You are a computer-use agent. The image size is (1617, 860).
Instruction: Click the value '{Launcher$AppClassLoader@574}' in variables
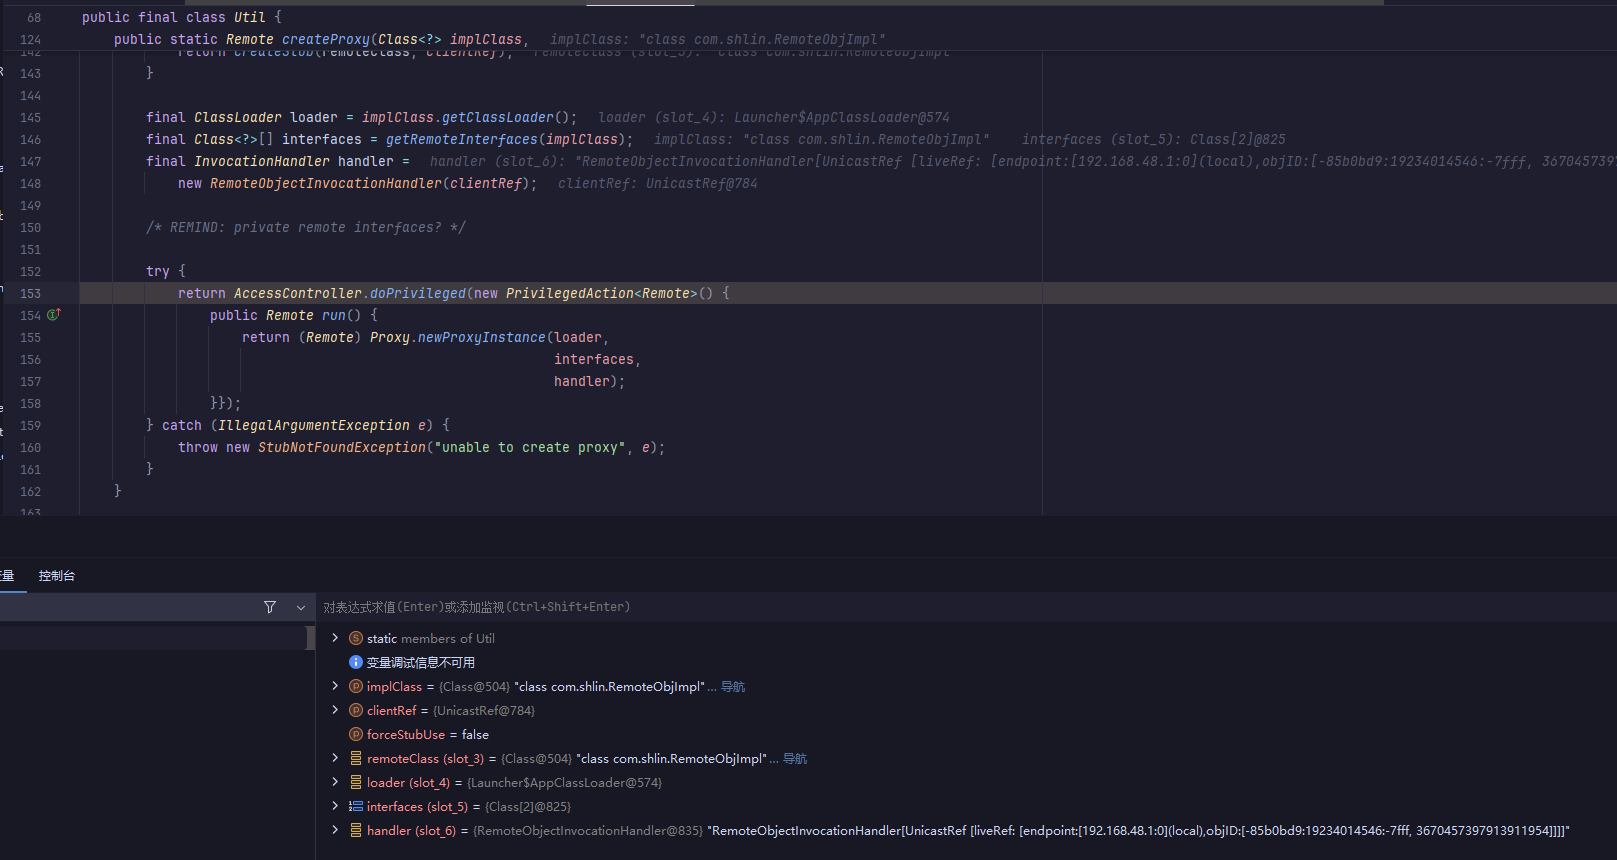pyautogui.click(x=565, y=783)
